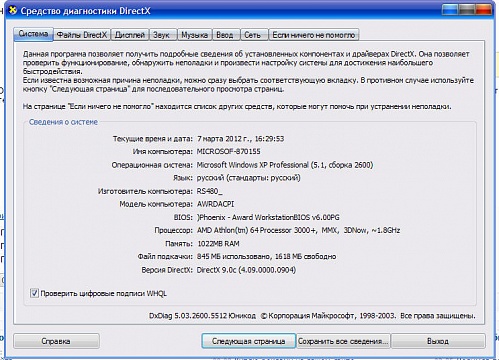
Task: Click the Выход button
Action: coord(438,341)
